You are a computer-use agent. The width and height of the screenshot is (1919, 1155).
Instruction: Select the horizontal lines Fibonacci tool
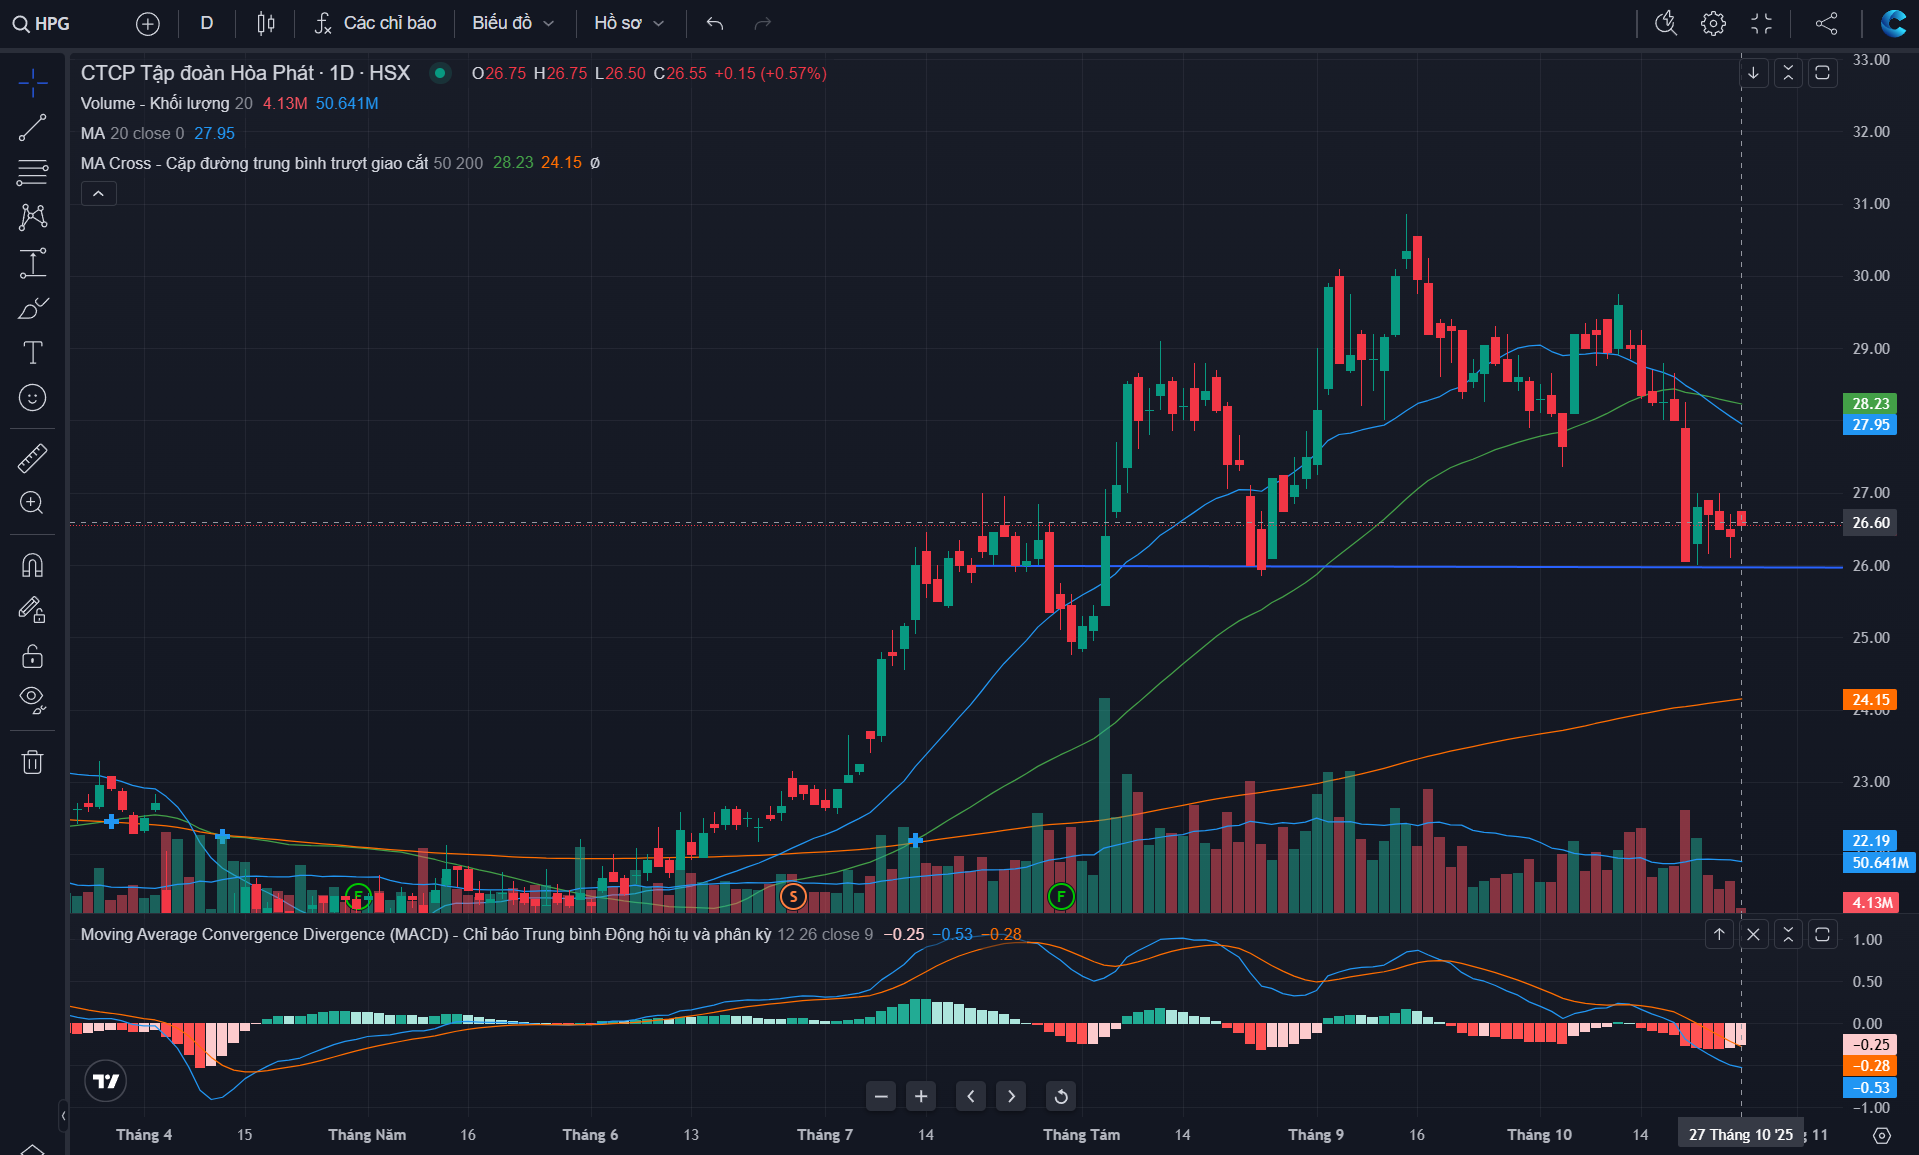33,172
